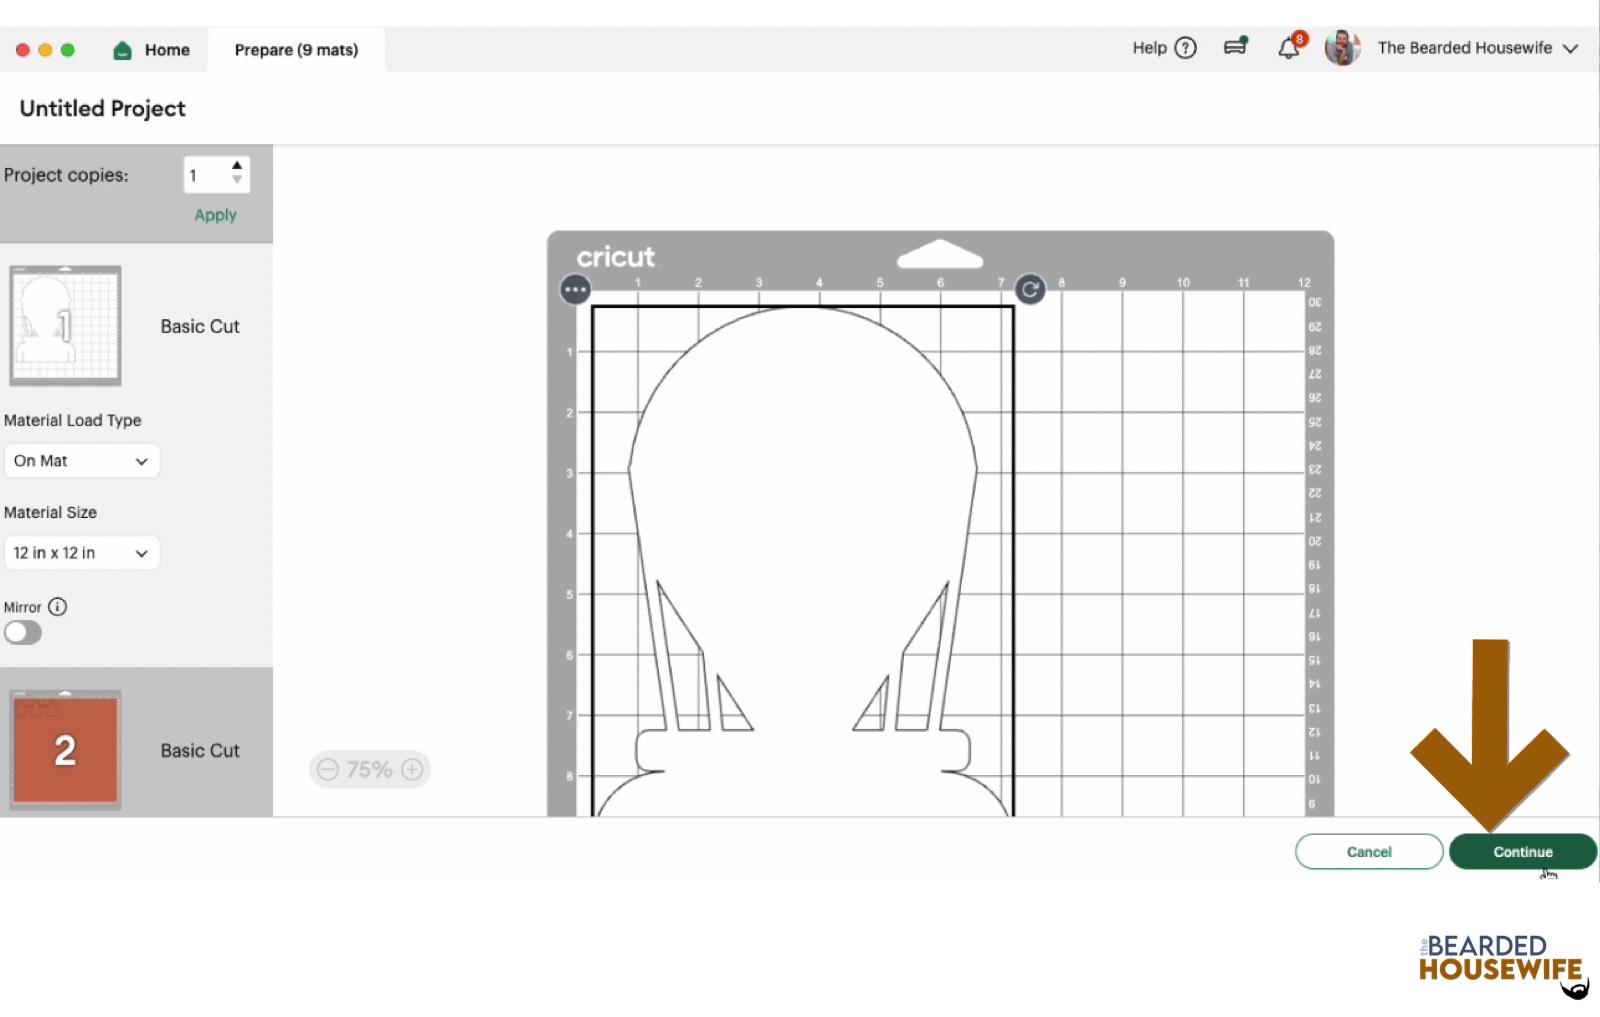The height and width of the screenshot is (1017, 1600).
Task: Decrease project copies with down arrow
Action: tap(237, 181)
